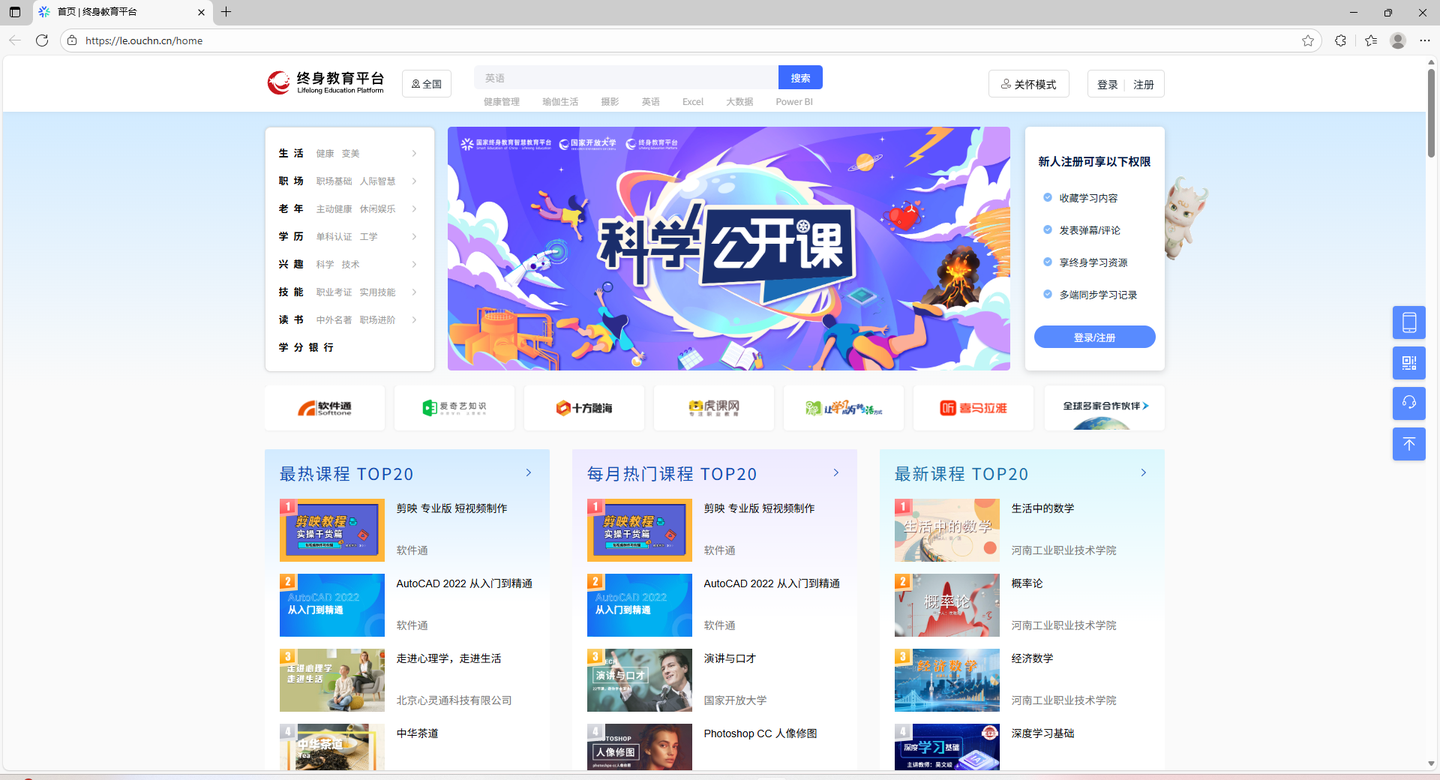Click into the course search box
This screenshot has width=1440, height=780.
click(x=627, y=78)
